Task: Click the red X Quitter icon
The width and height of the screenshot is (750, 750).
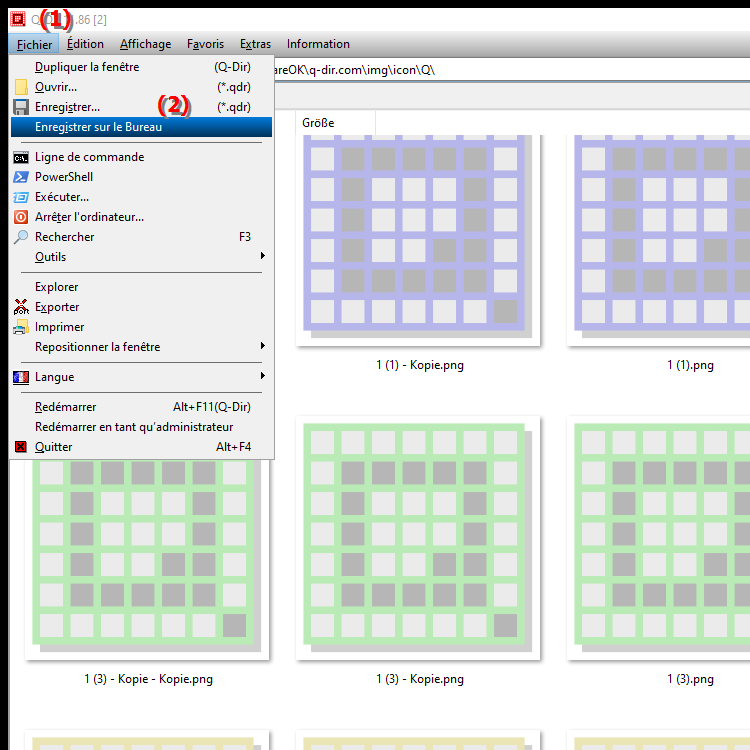Action: (21, 447)
